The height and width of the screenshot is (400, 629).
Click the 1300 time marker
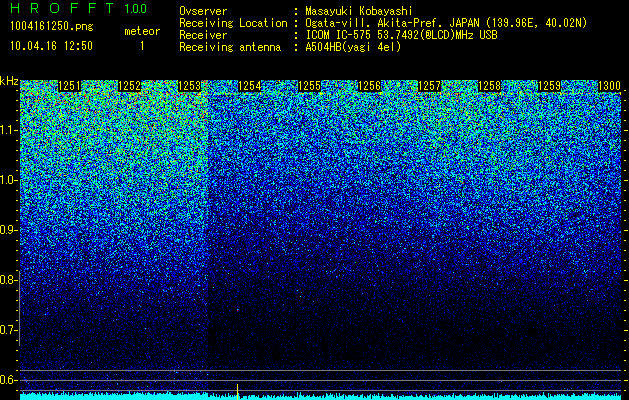click(609, 86)
